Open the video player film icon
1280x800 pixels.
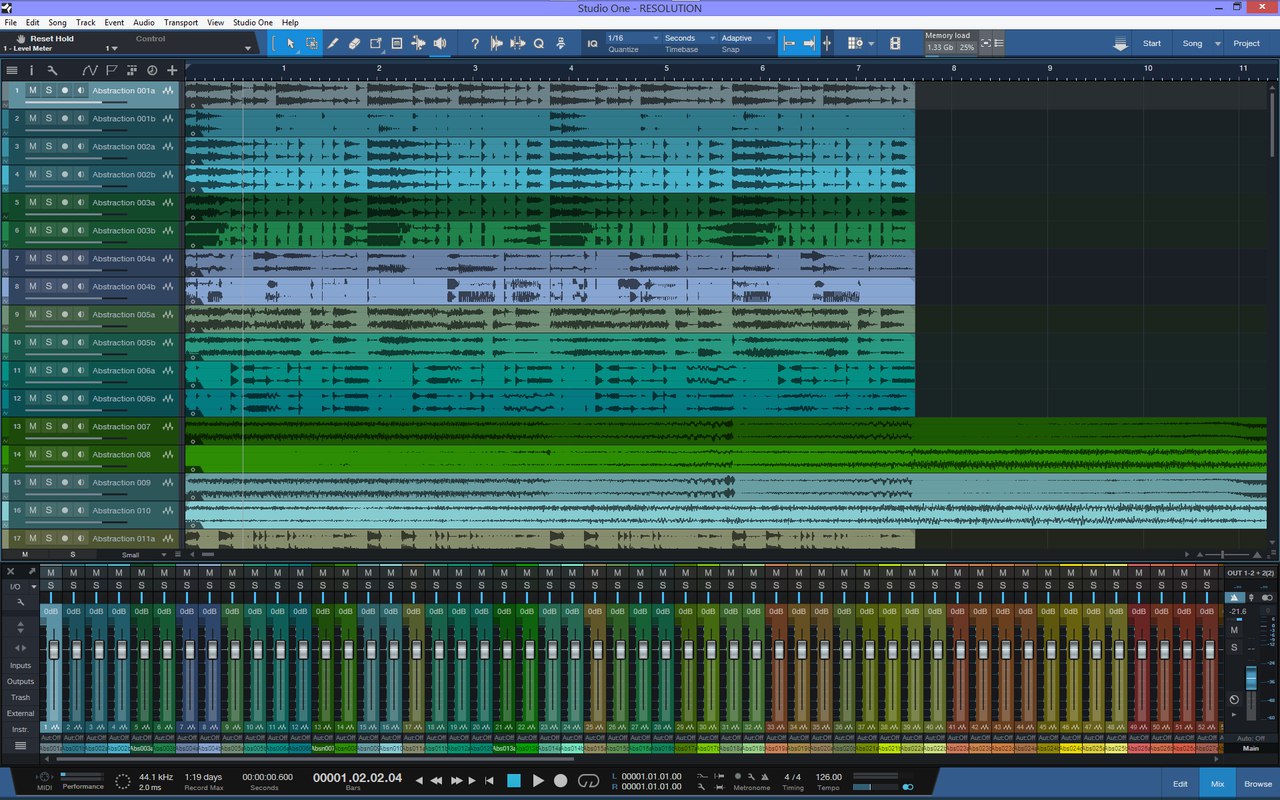(895, 43)
